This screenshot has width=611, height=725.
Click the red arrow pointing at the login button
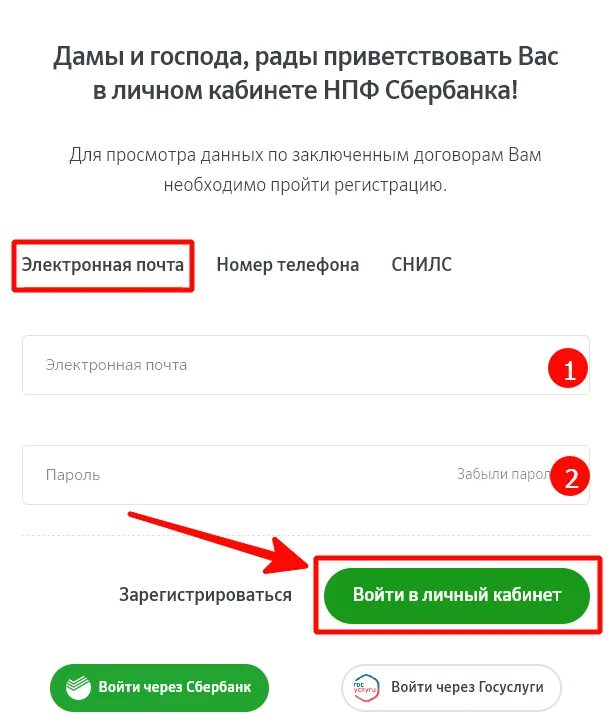pyautogui.click(x=219, y=543)
